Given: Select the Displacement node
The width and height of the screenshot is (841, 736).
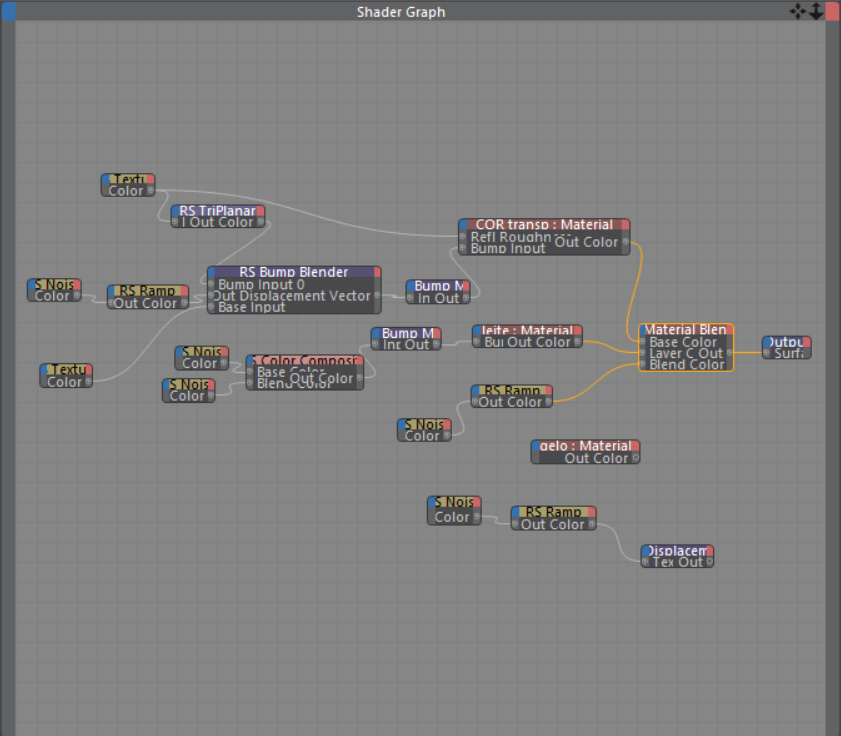Looking at the screenshot, I should point(677,556).
